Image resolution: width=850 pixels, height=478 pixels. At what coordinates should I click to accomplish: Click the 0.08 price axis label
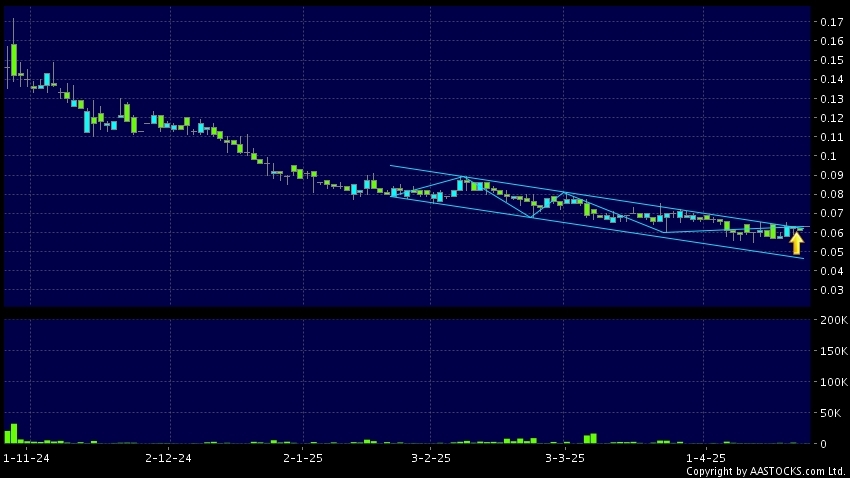point(832,195)
